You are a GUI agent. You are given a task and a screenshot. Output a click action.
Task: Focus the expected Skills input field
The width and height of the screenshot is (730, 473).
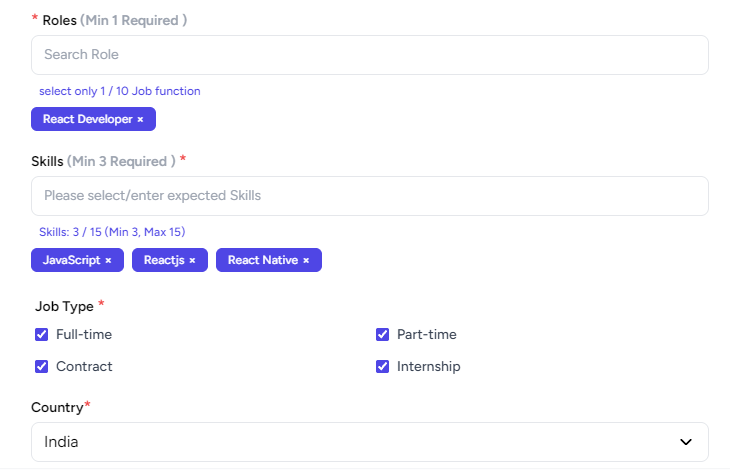click(370, 196)
